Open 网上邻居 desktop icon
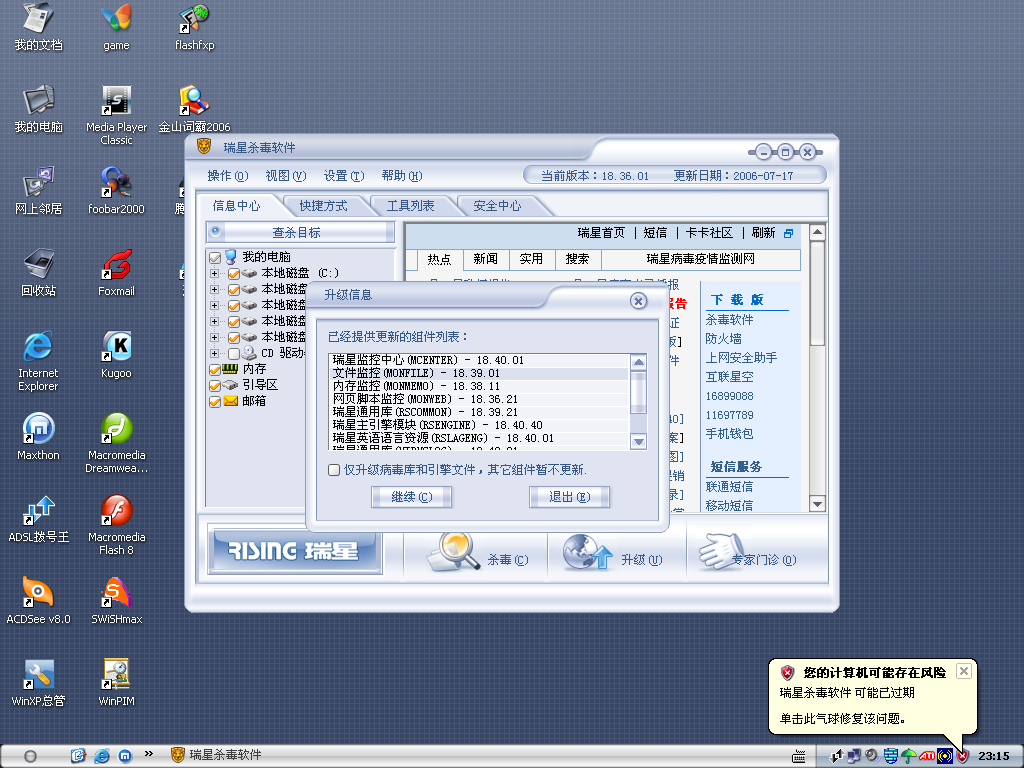 point(39,191)
